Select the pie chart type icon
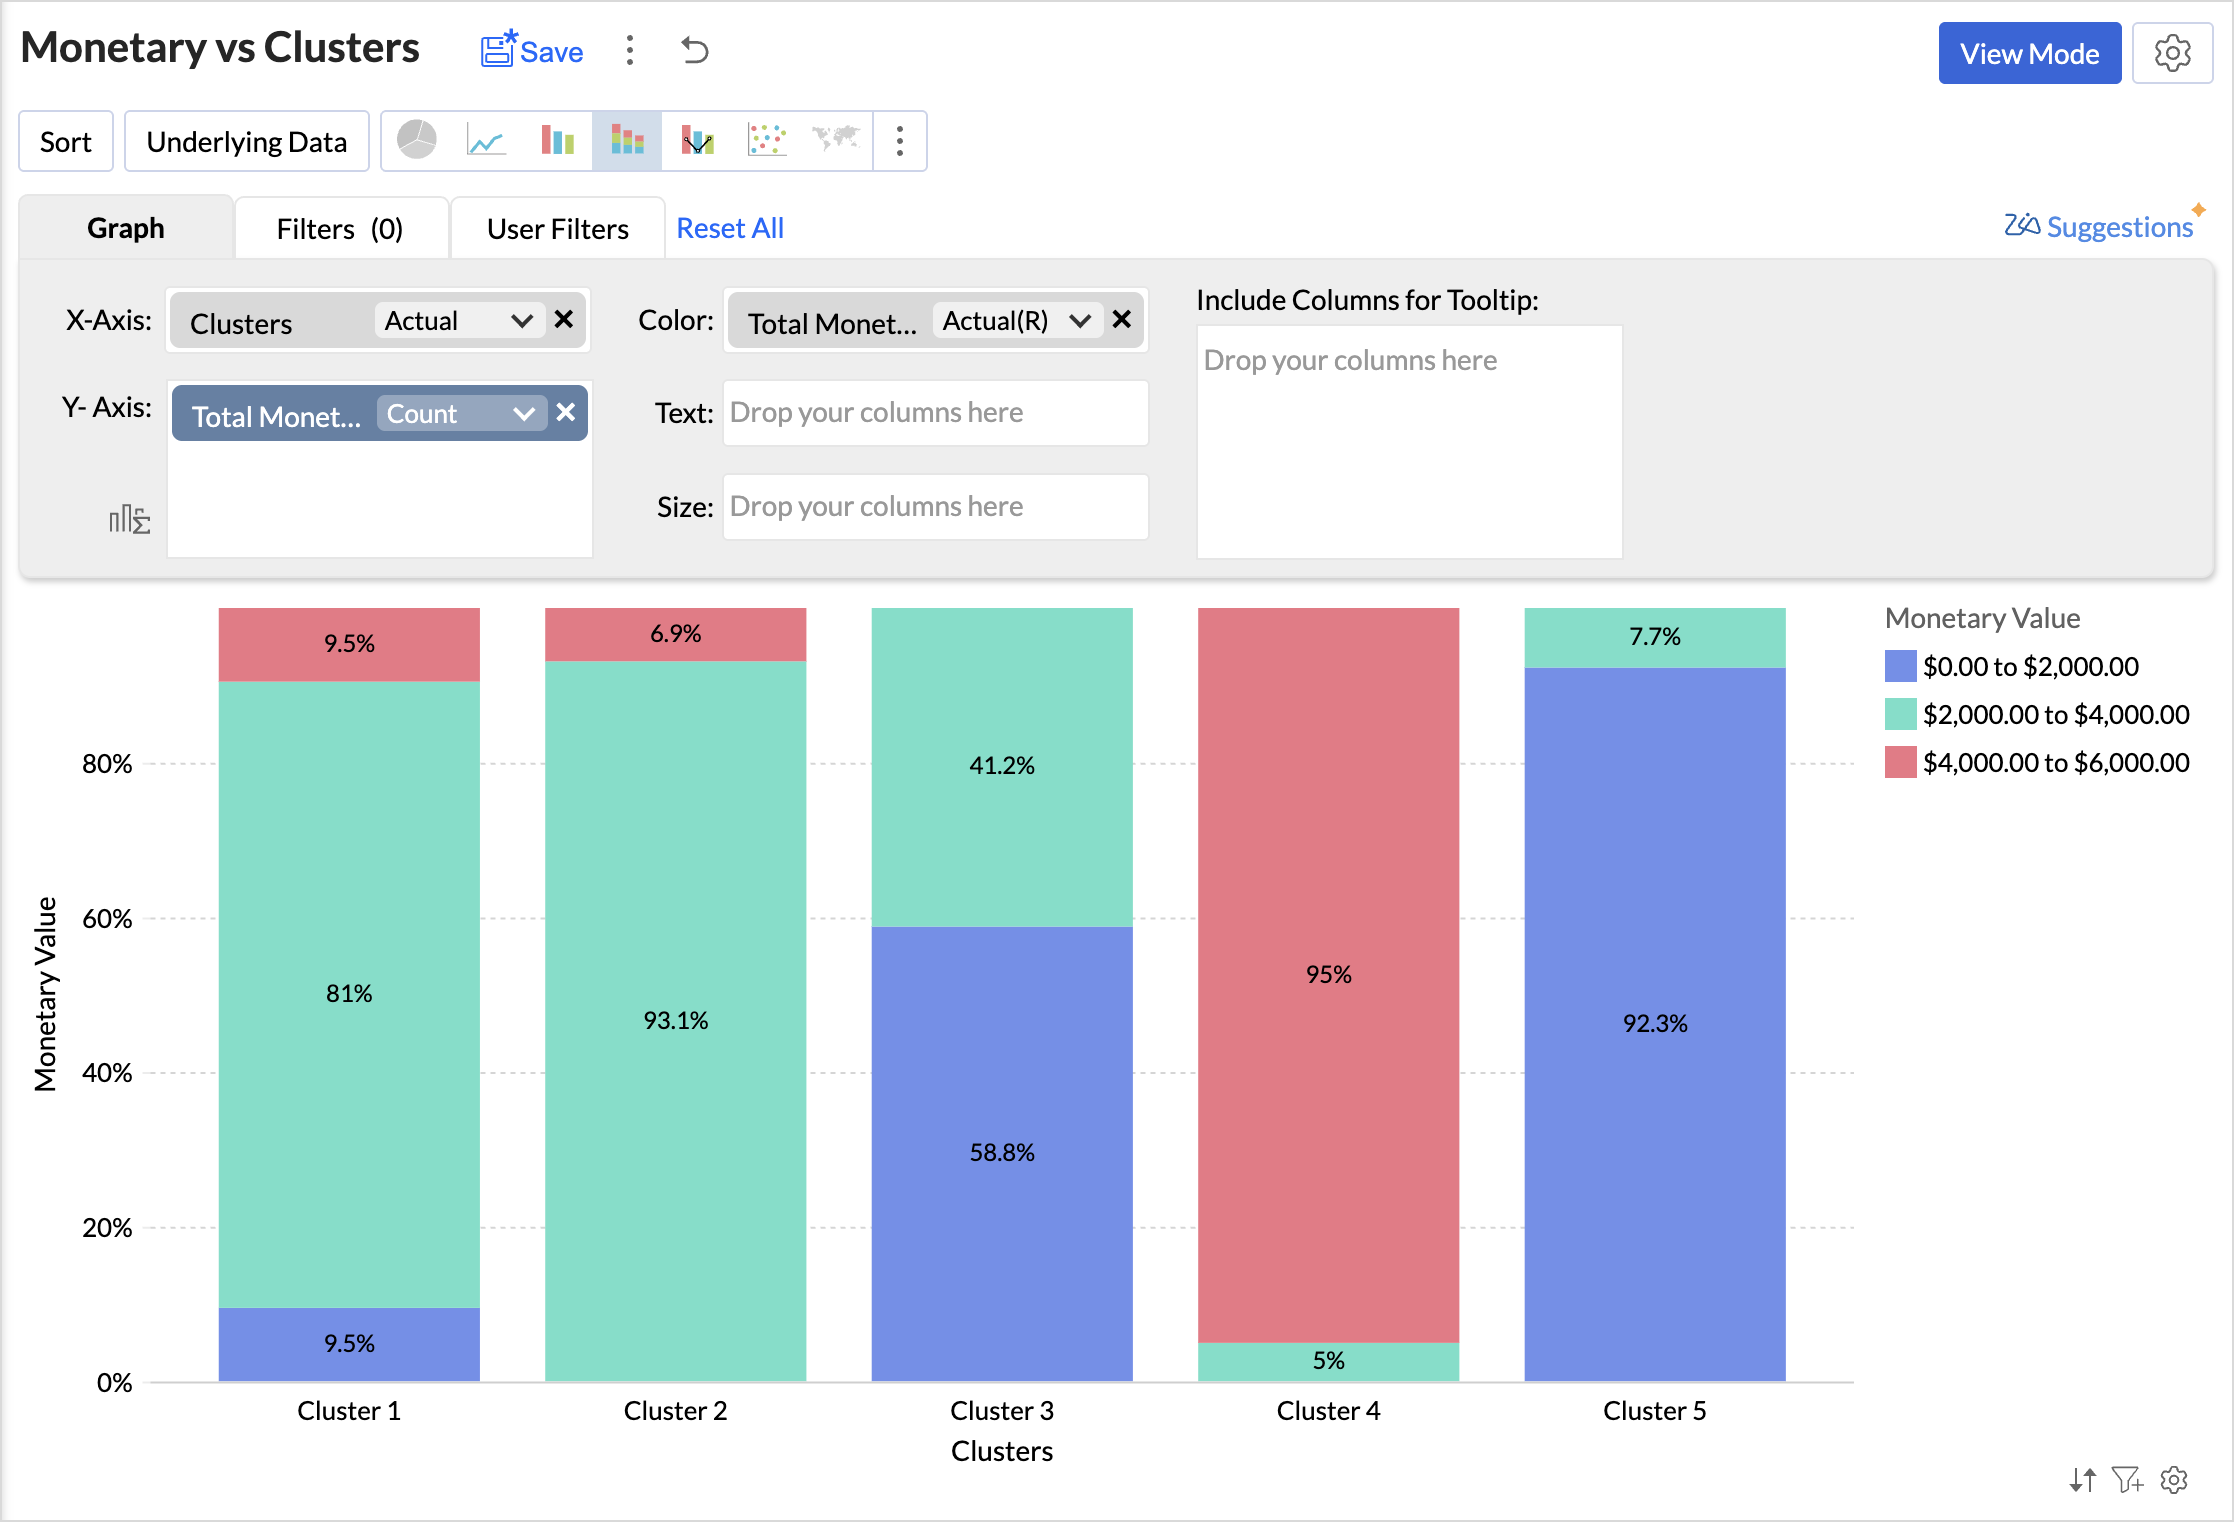 (x=417, y=140)
